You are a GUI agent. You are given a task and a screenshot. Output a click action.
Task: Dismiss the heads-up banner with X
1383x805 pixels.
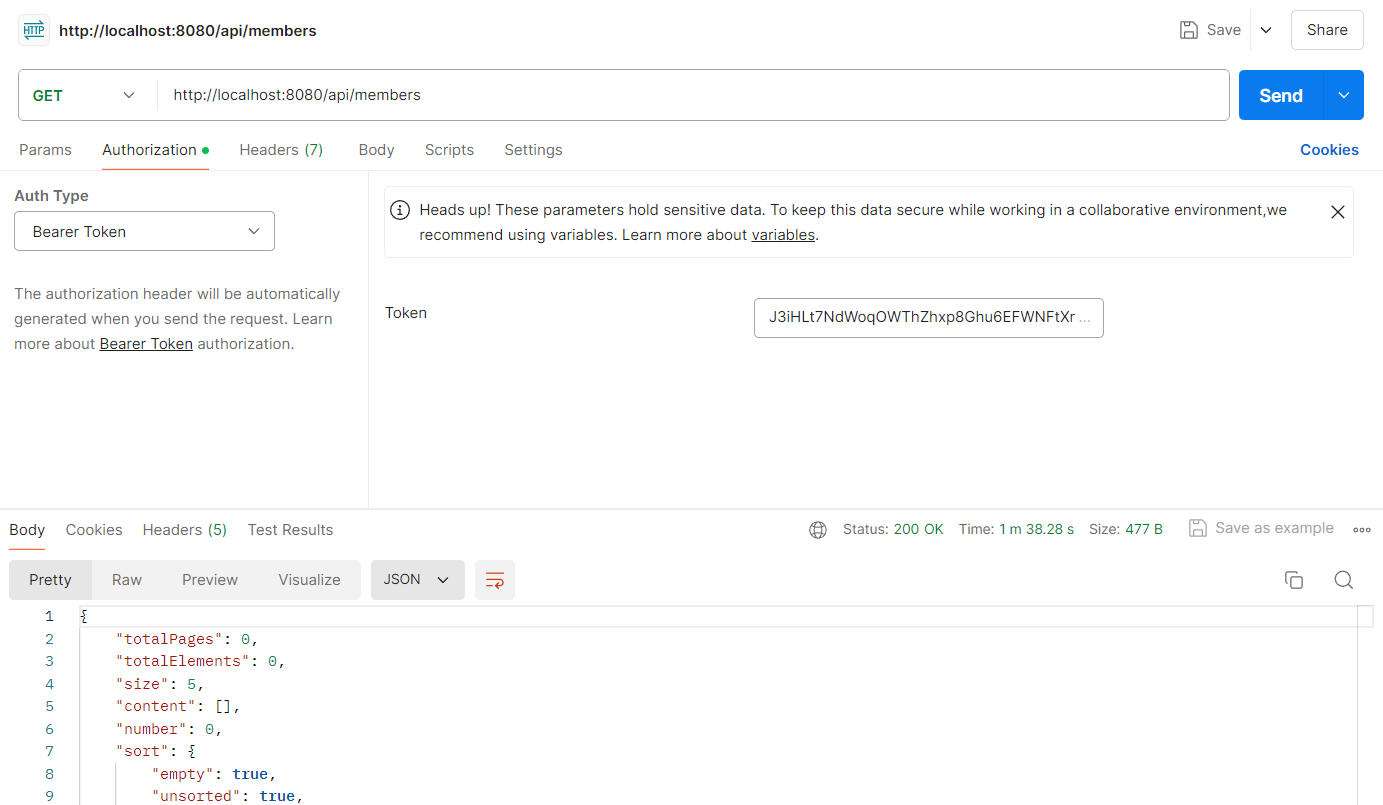pos(1337,212)
